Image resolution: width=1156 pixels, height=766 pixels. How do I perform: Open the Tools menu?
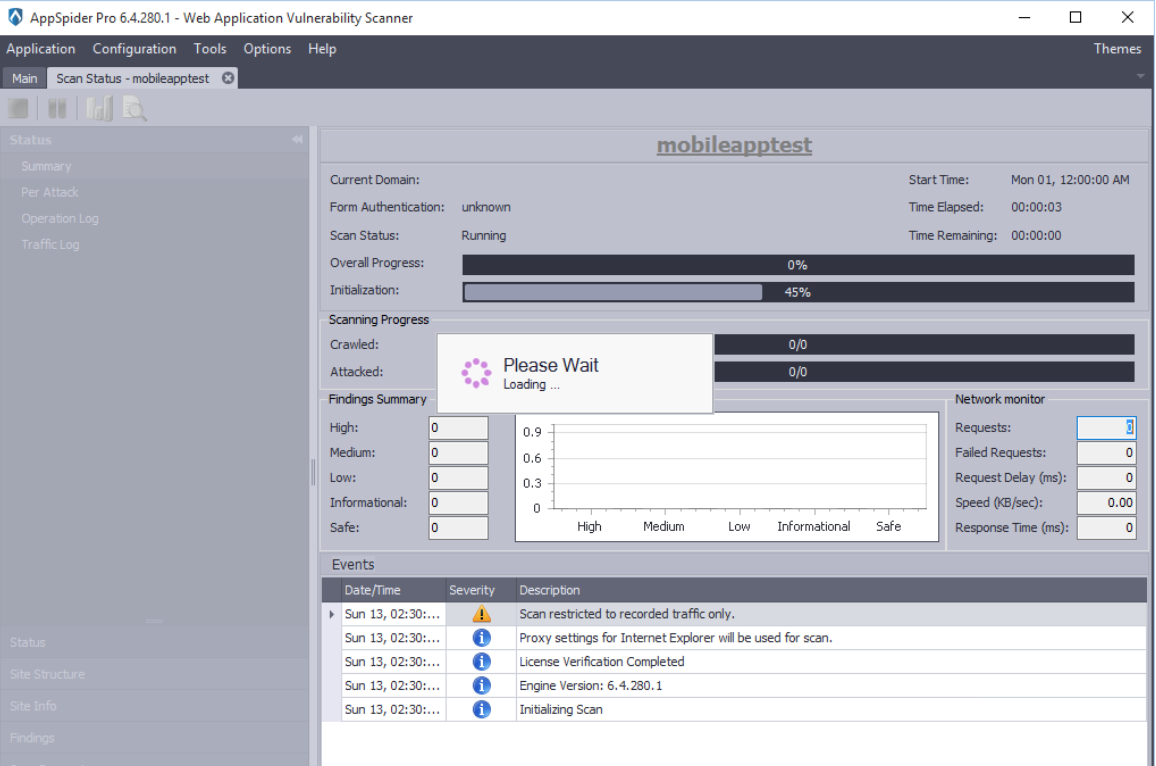pyautogui.click(x=210, y=49)
